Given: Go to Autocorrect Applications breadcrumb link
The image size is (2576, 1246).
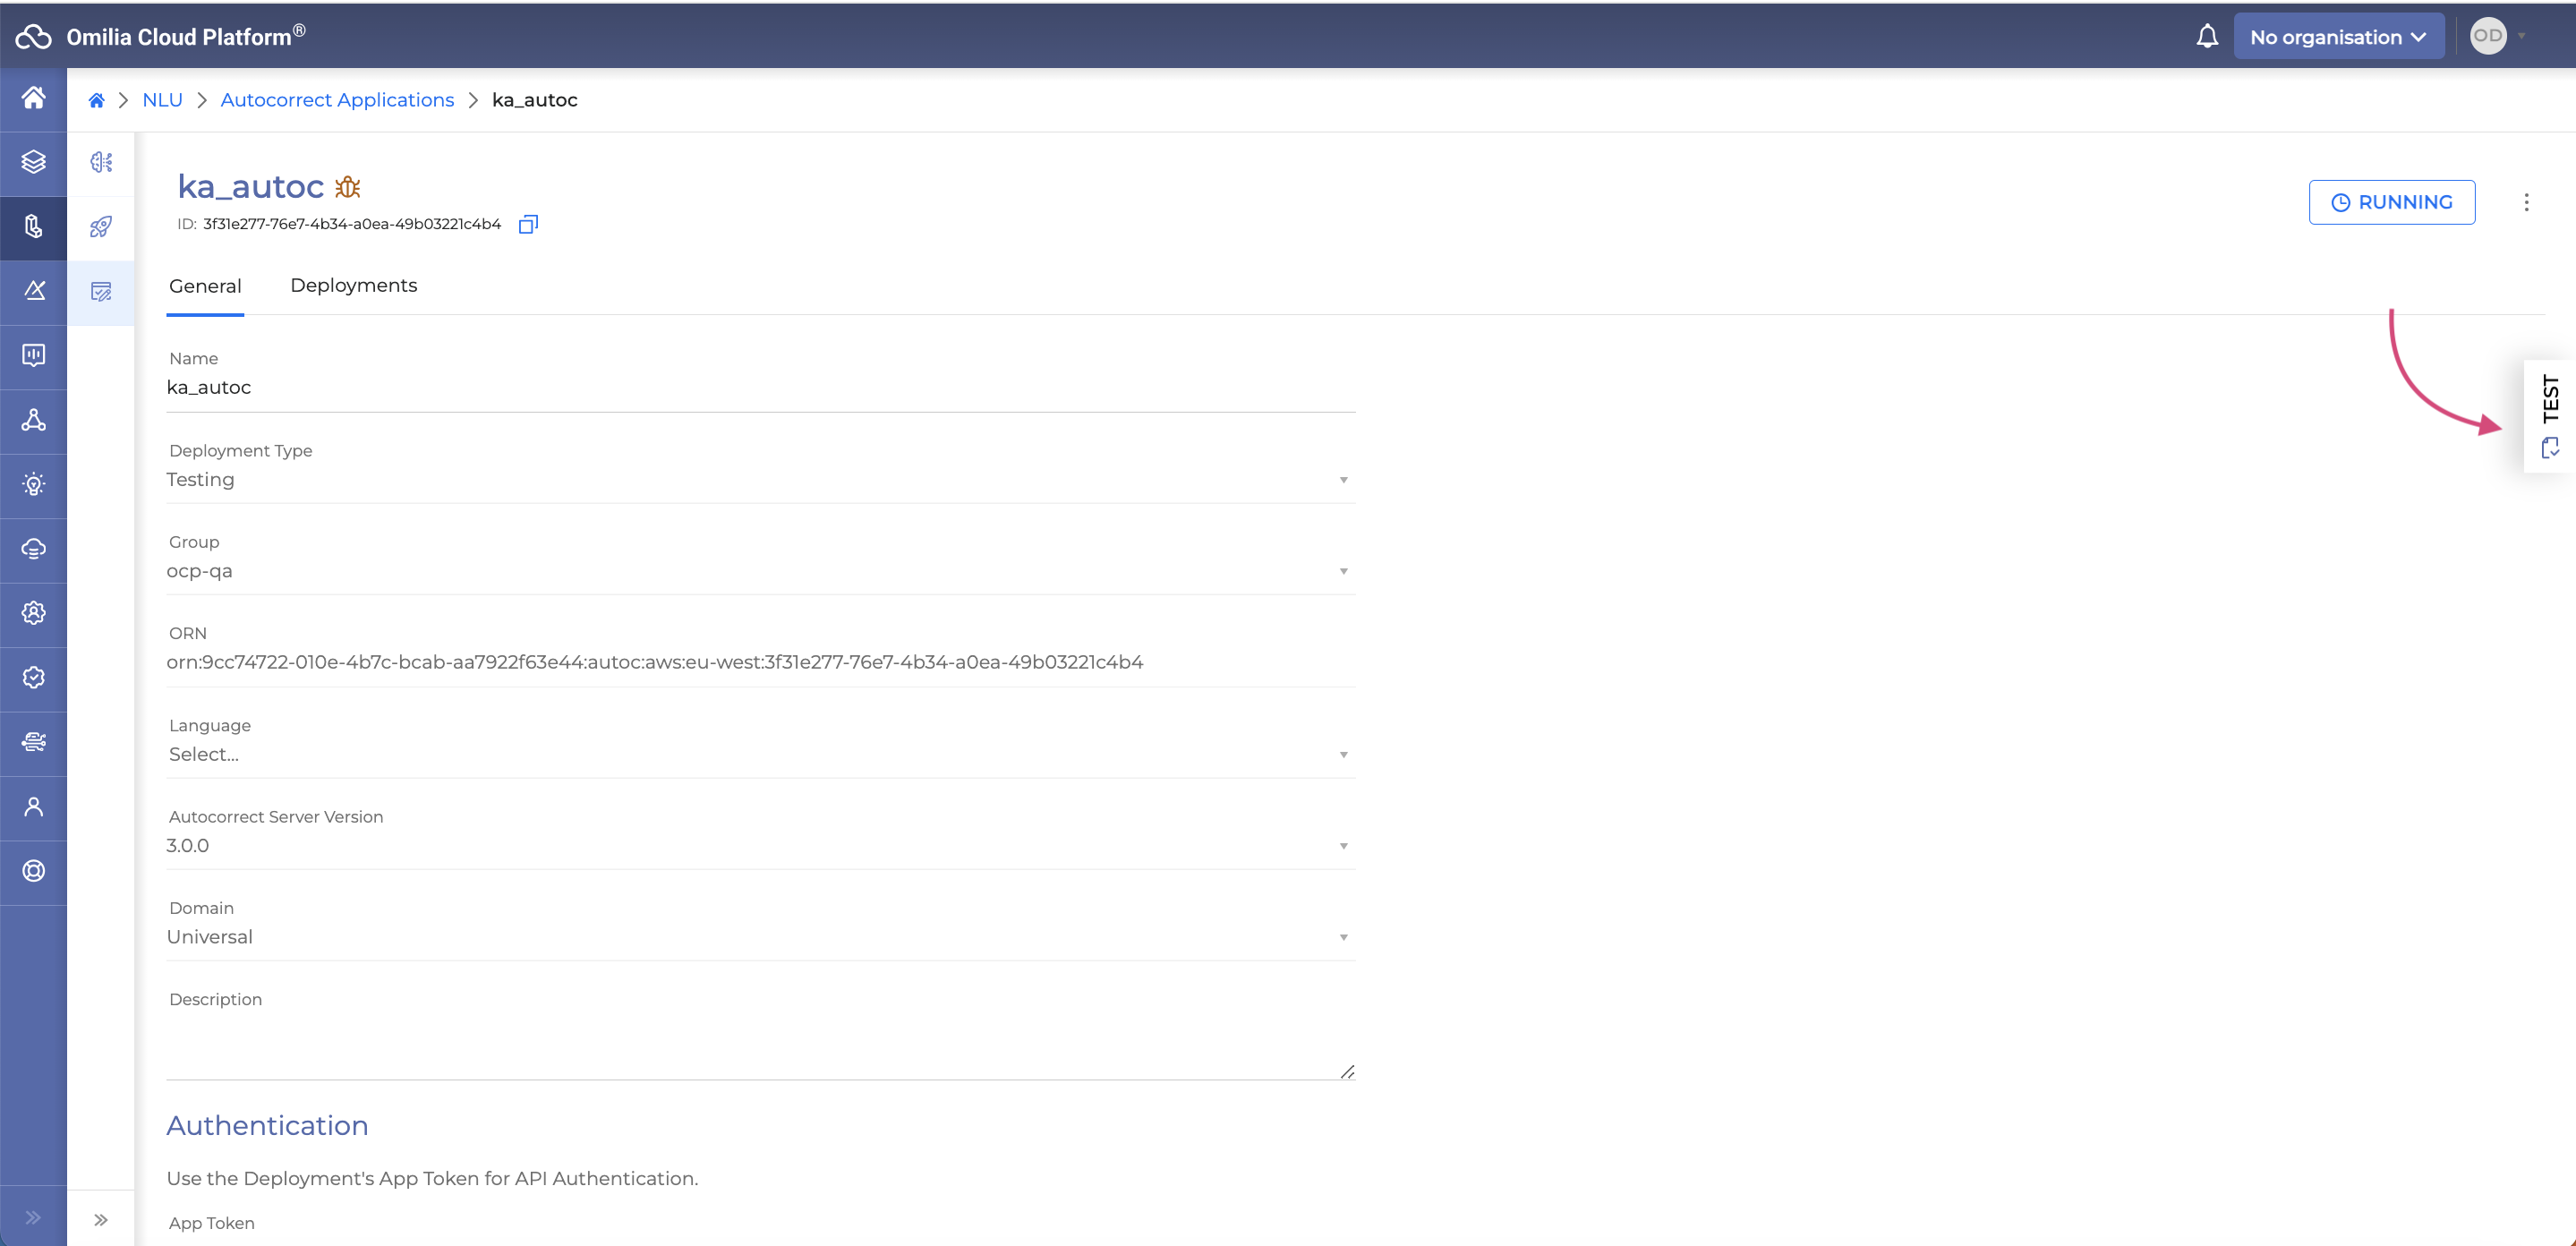Looking at the screenshot, I should click(337, 100).
